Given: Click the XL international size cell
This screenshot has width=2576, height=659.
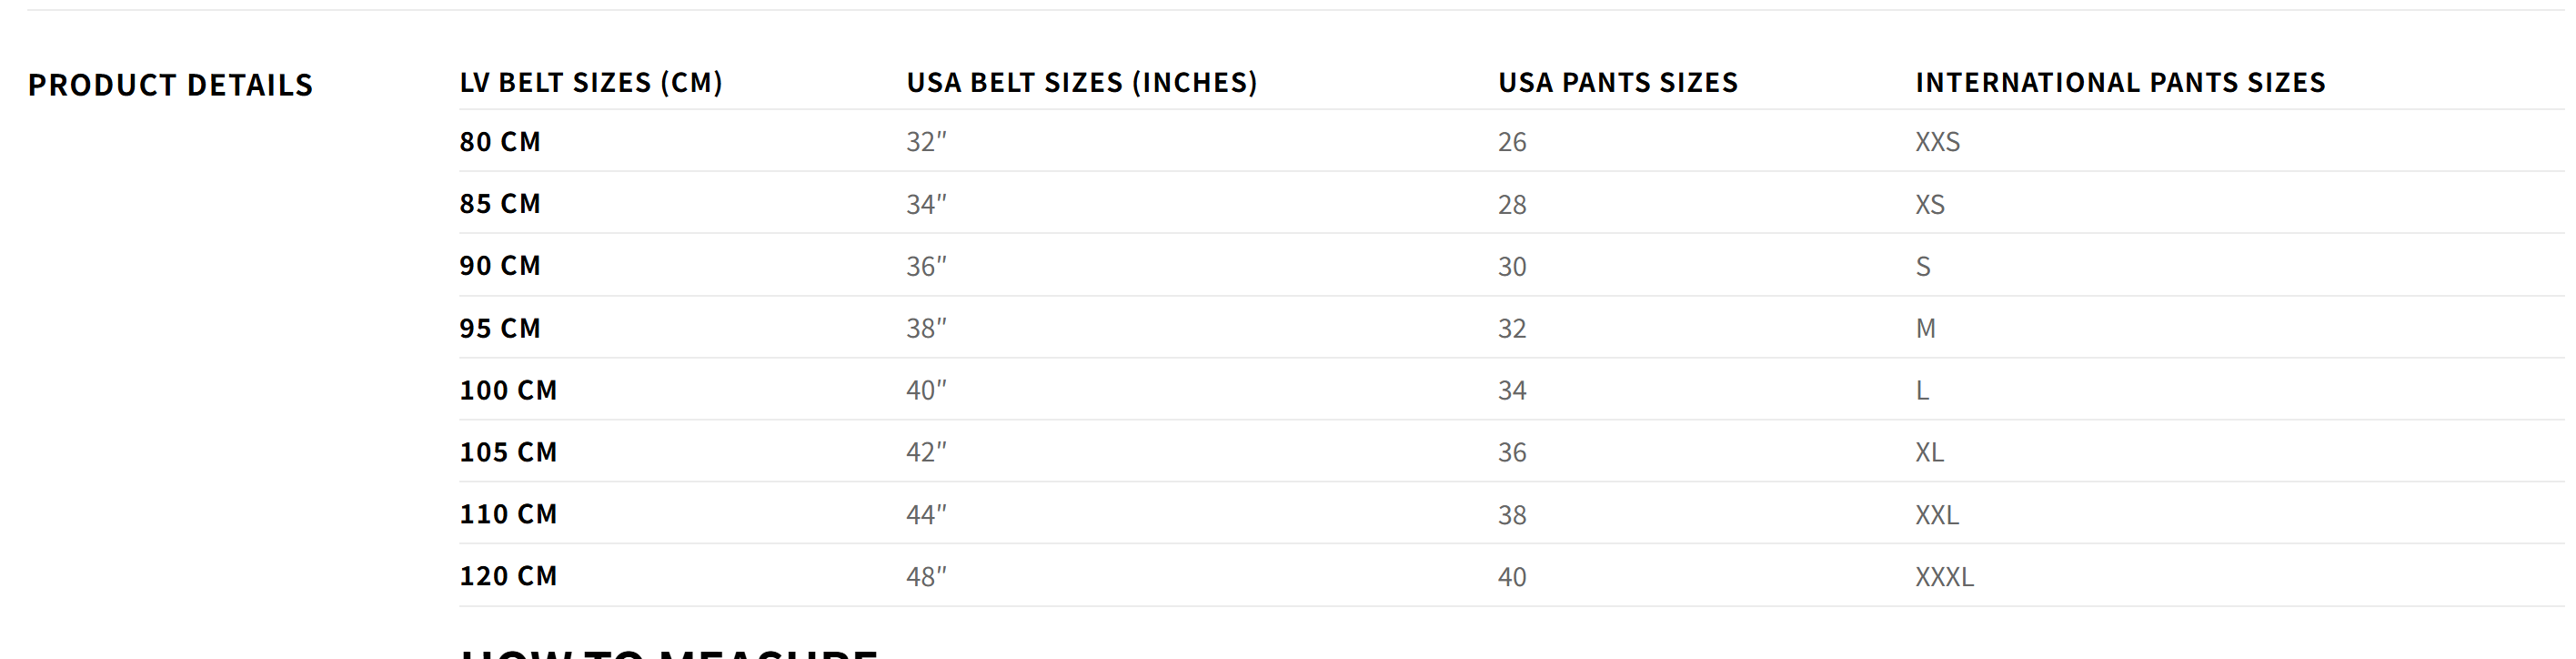Looking at the screenshot, I should pyautogui.click(x=1929, y=453).
